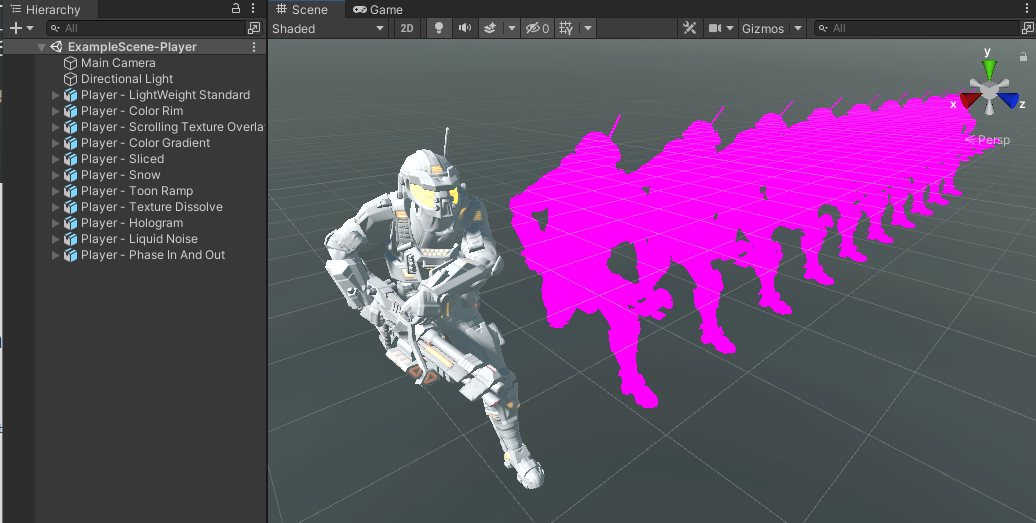Click the Player - Hologram prefab icon
1036x523 pixels.
pos(70,223)
